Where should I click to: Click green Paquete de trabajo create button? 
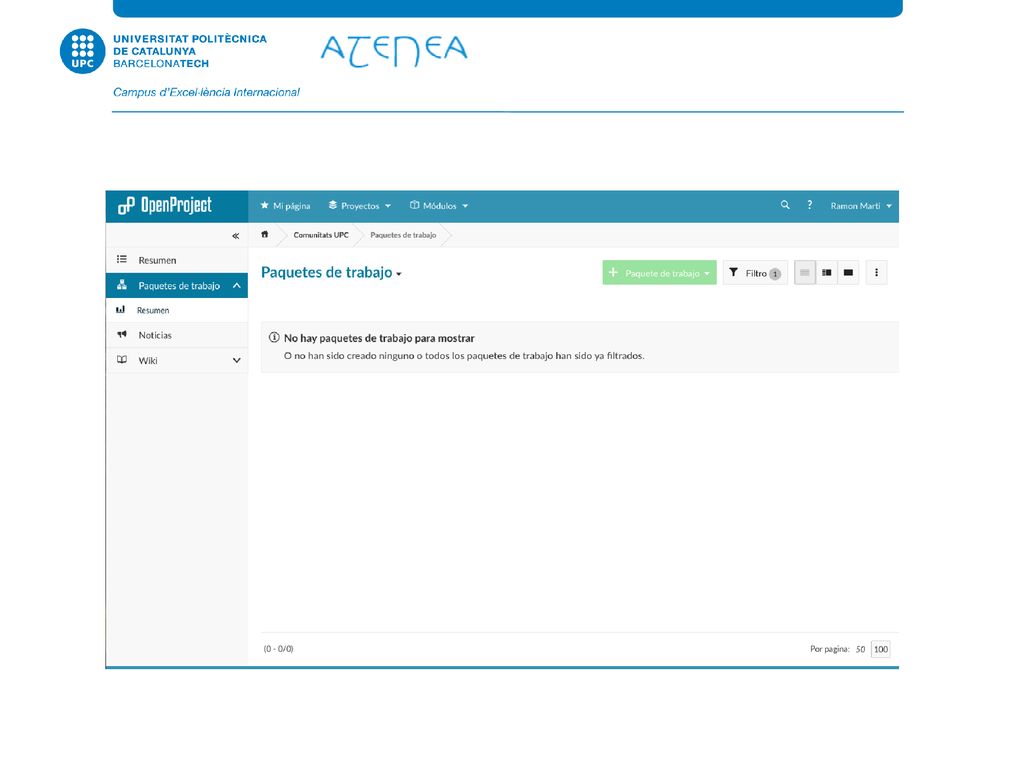pyautogui.click(x=659, y=273)
